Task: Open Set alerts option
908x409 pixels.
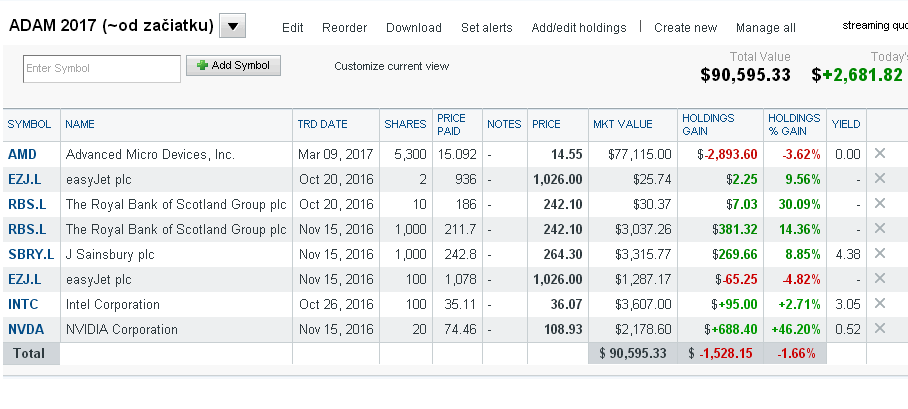Action: click(486, 28)
